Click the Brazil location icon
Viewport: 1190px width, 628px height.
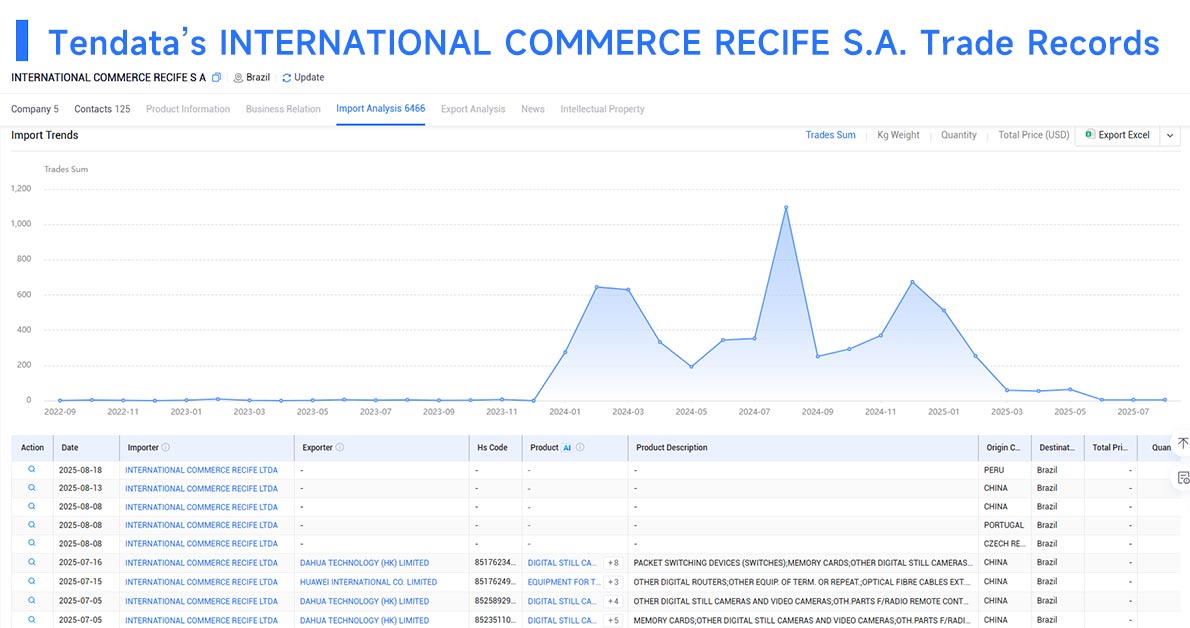coord(238,77)
